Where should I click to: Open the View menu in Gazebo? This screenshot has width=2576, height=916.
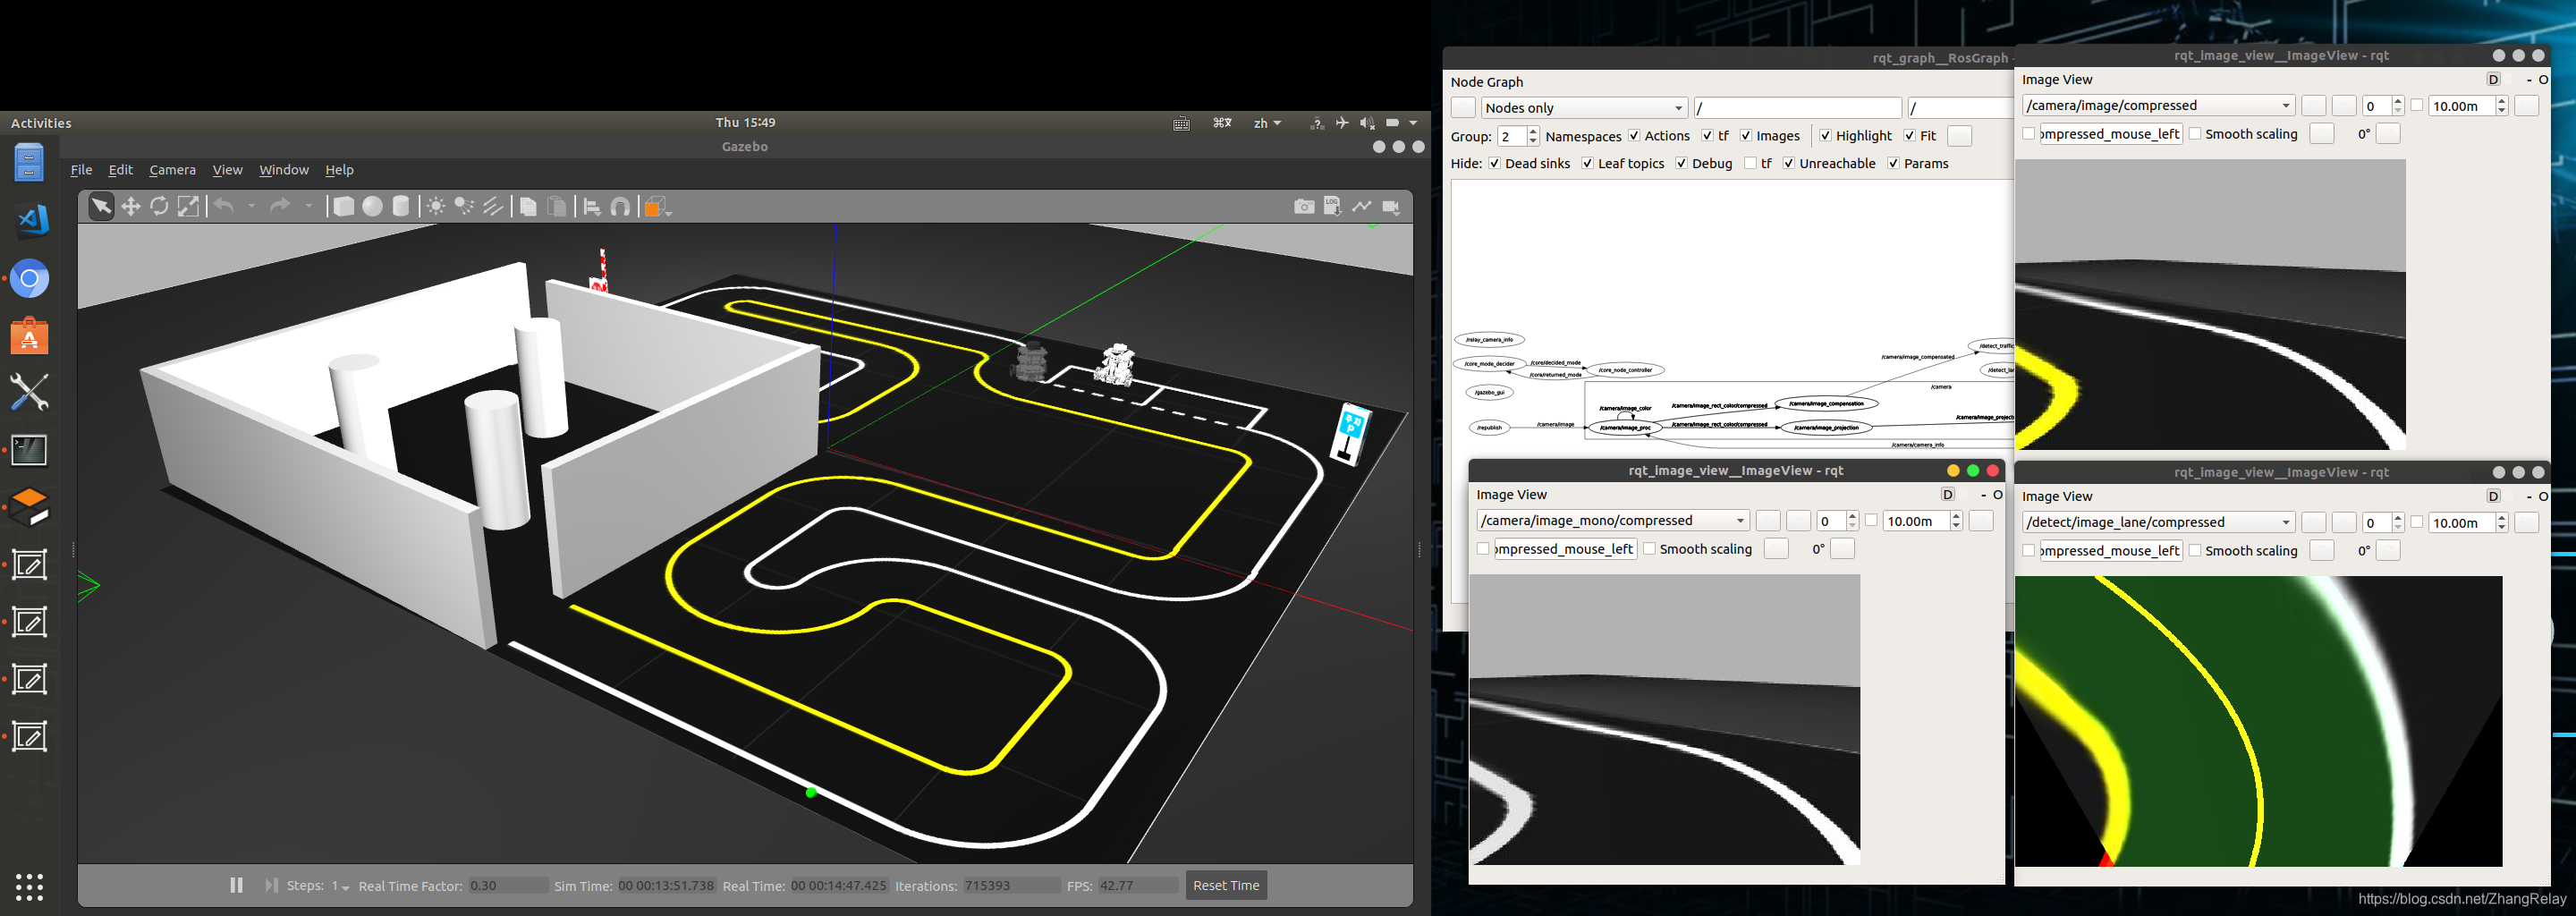227,170
